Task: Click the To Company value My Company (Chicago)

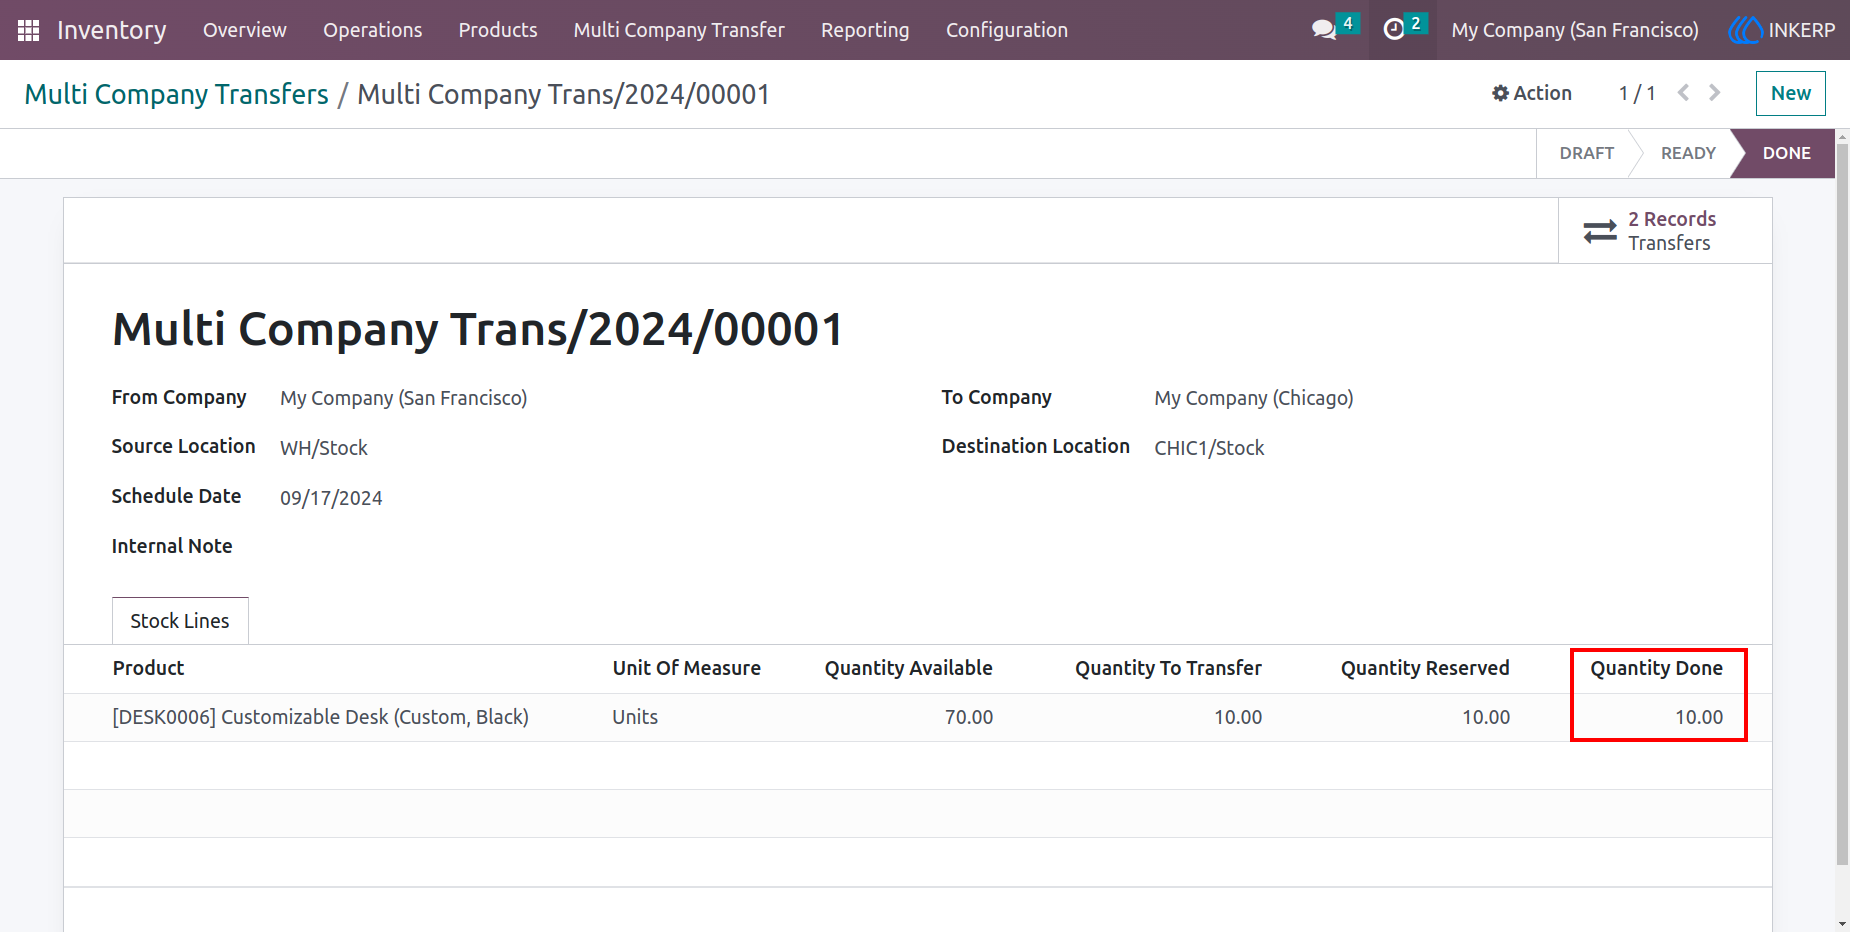Action: point(1253,398)
